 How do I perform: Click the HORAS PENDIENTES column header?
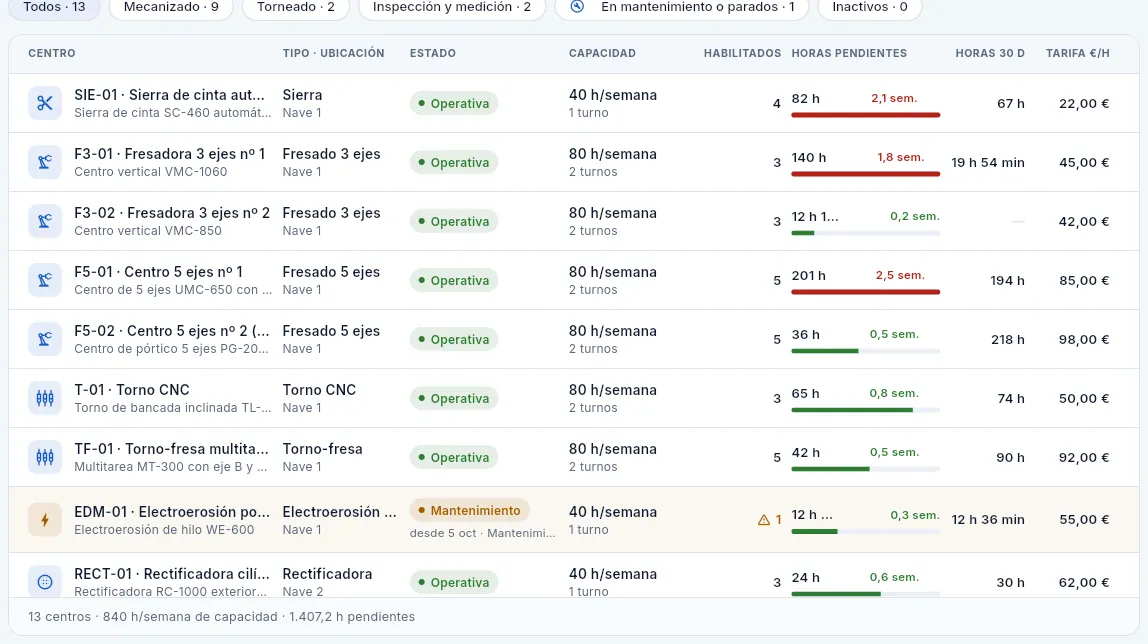click(849, 53)
